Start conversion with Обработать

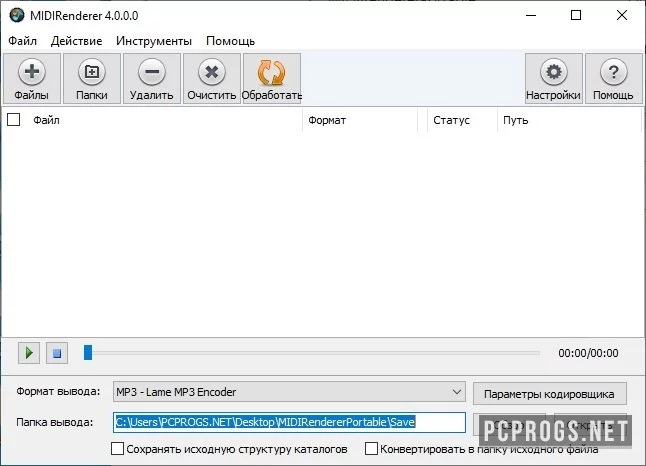272,79
